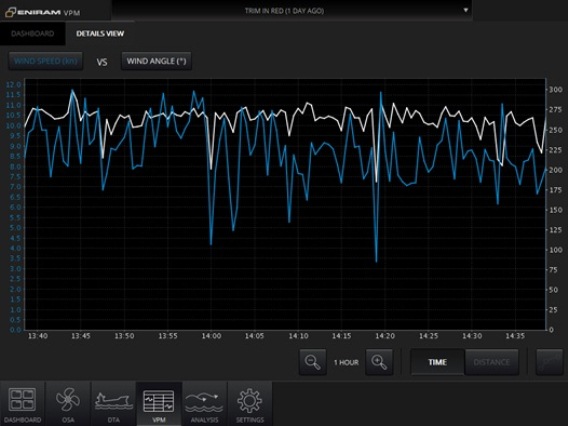Open the Wind Speed (kn) variable selector
Viewport: 568px width, 426px height.
[46, 61]
